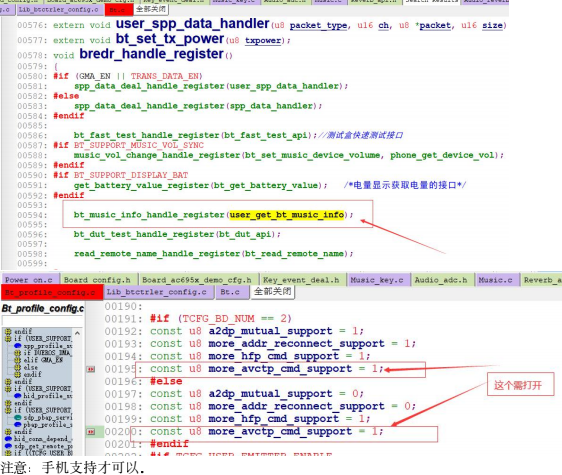Click more_hfp_cmd_support on line 00199
Screen dimensions: 562x475
tap(274, 419)
